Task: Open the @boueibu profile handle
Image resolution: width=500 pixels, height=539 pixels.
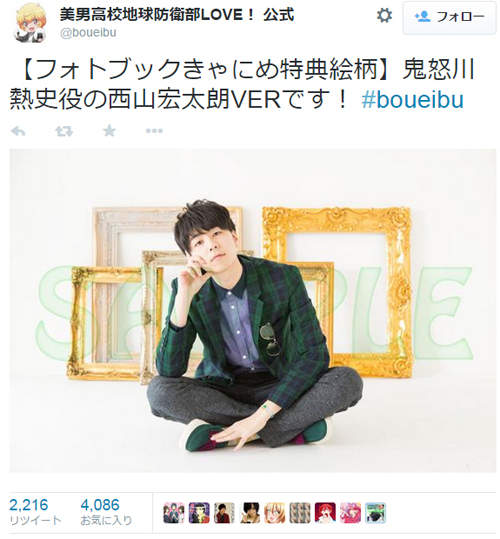Action: coord(88,33)
